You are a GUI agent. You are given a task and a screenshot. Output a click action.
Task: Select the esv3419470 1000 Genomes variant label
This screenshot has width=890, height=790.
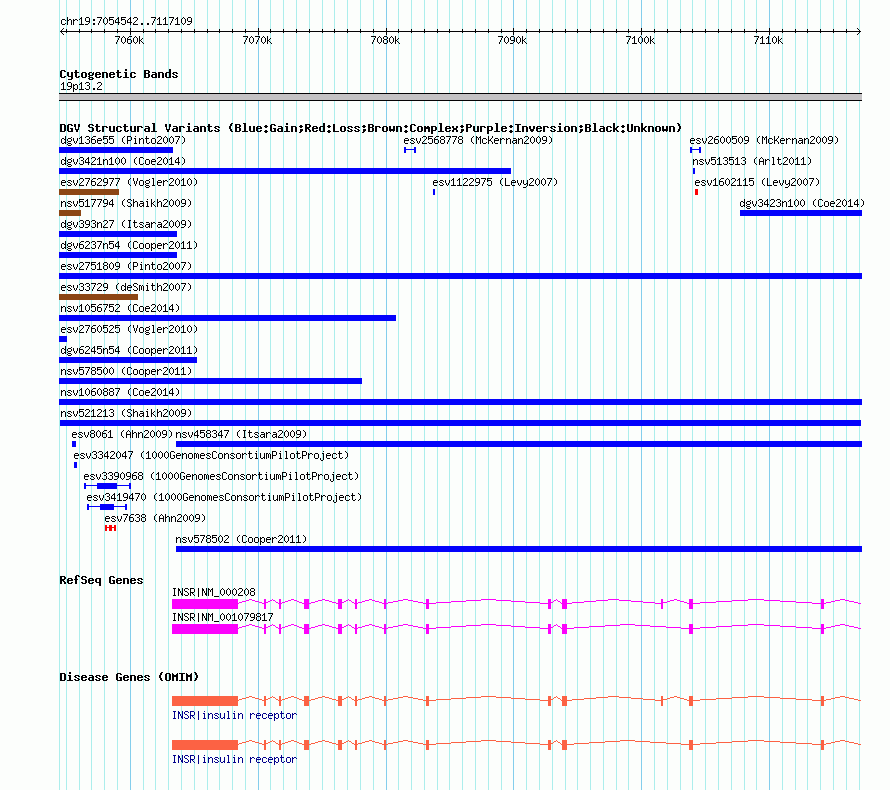[224, 497]
